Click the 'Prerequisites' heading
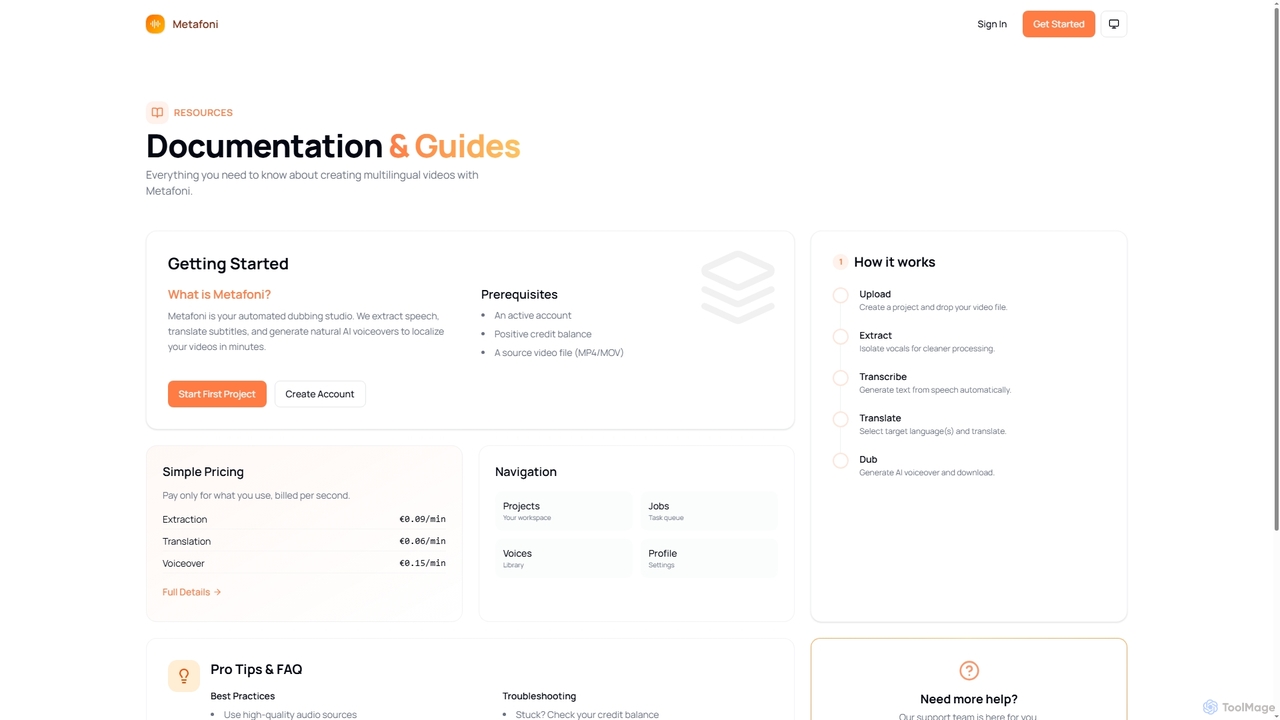This screenshot has height=720, width=1280. pyautogui.click(x=519, y=294)
